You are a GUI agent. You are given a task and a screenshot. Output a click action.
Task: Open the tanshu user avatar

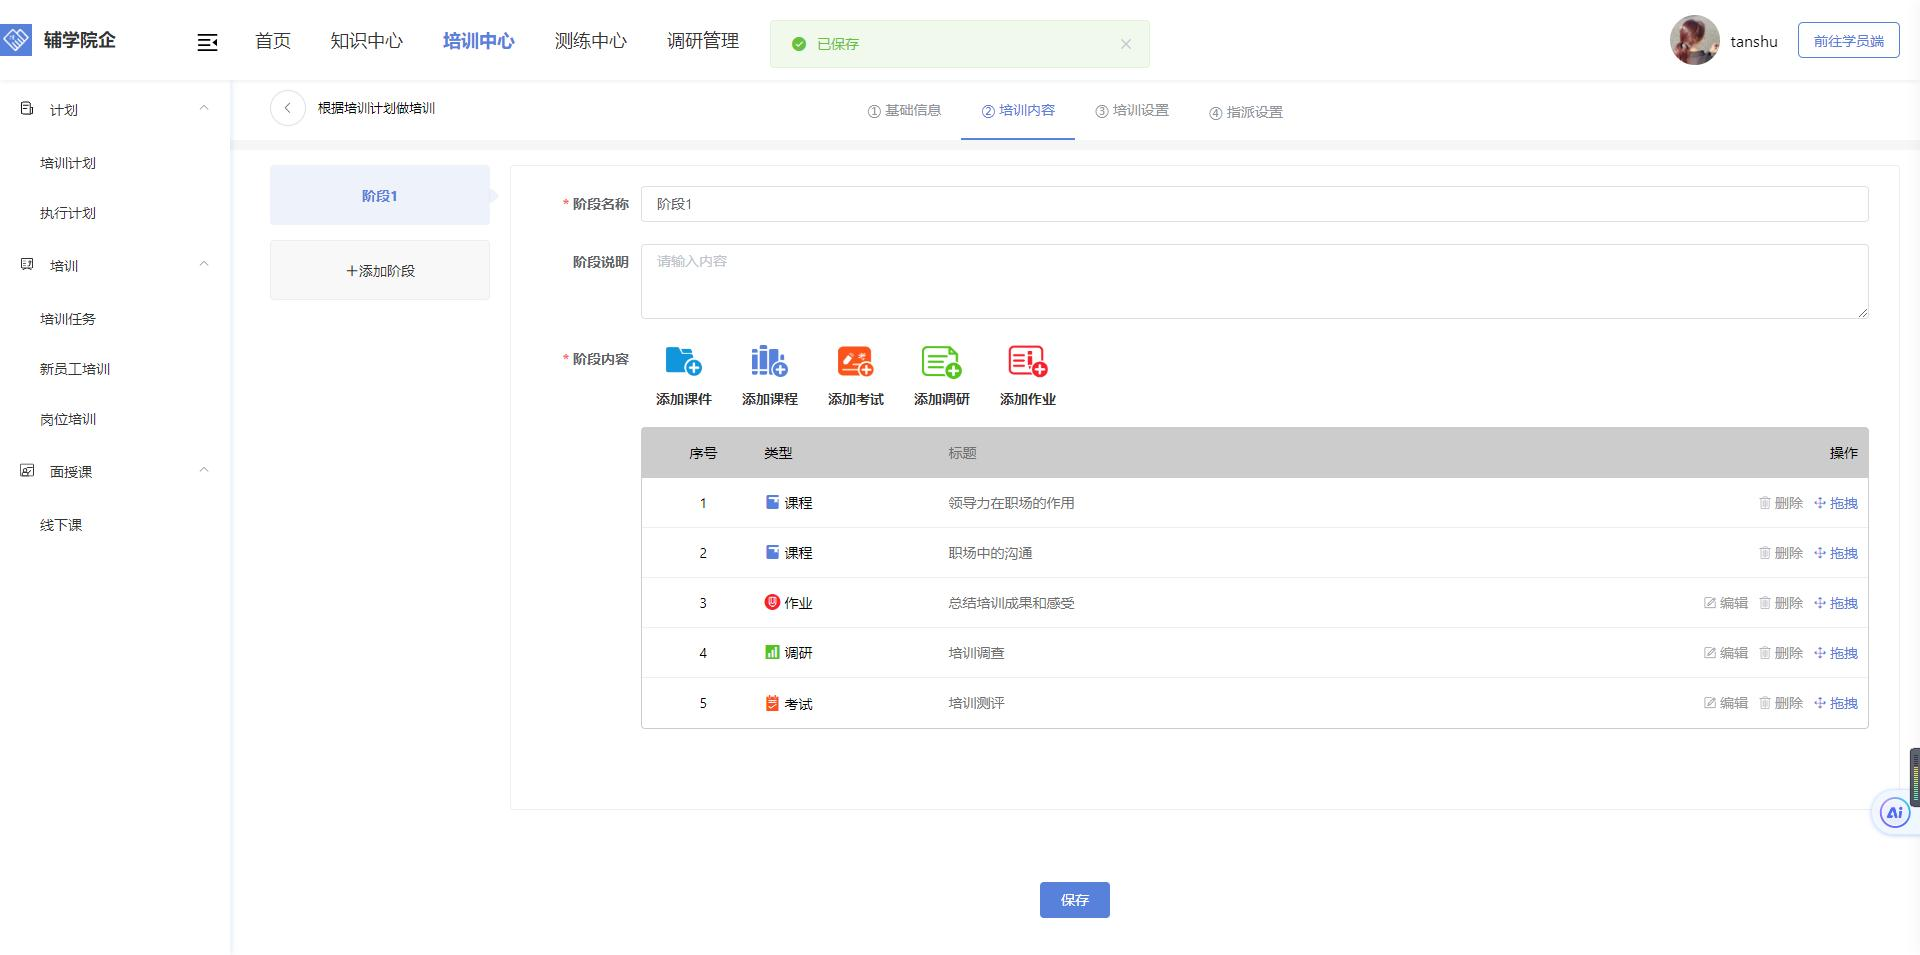coord(1695,40)
